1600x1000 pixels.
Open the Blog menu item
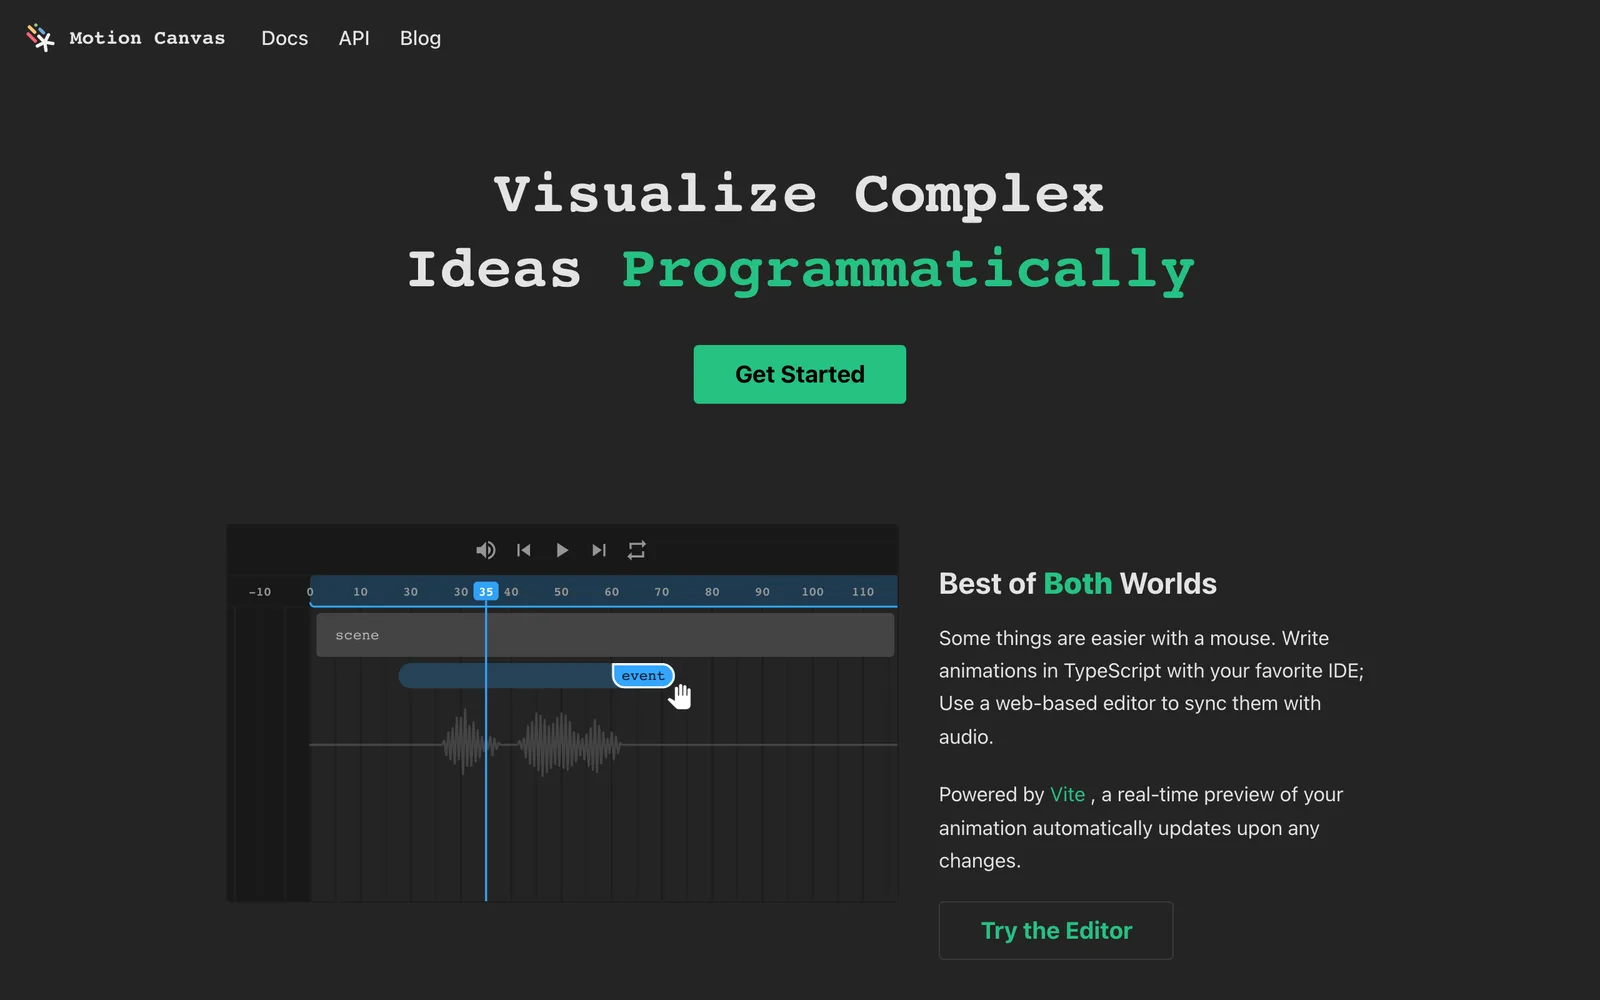tap(420, 38)
